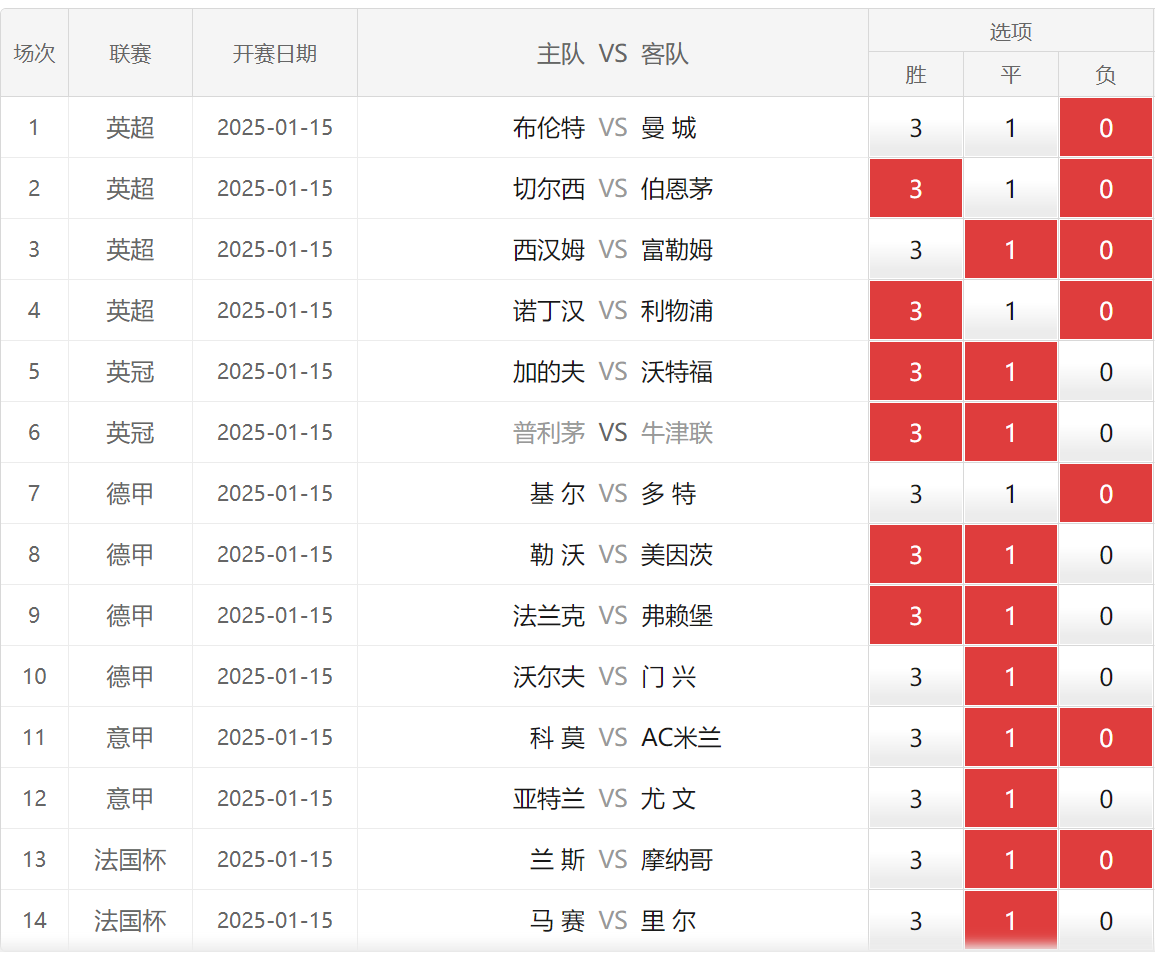Click the 开赛日期 column header
Screen dimensions: 1155x955
coord(275,53)
